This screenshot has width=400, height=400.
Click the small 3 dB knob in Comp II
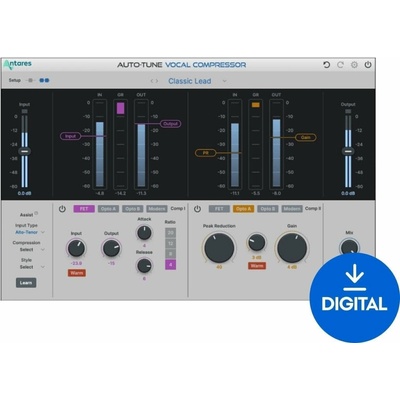256,243
